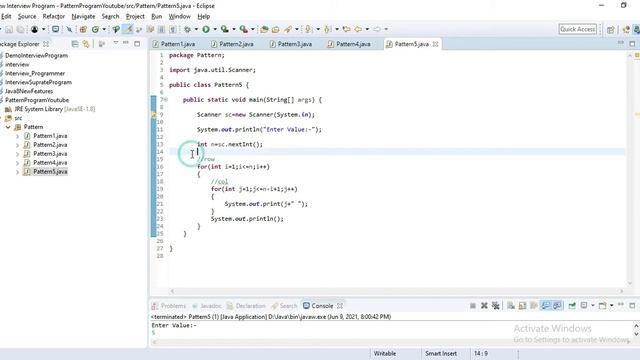Click the Smart Insert status entry
The height and width of the screenshot is (360, 640).
coord(441,353)
